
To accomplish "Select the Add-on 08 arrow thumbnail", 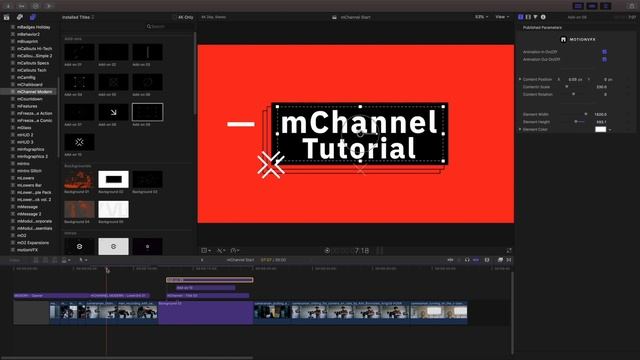I will (x=113, y=112).
